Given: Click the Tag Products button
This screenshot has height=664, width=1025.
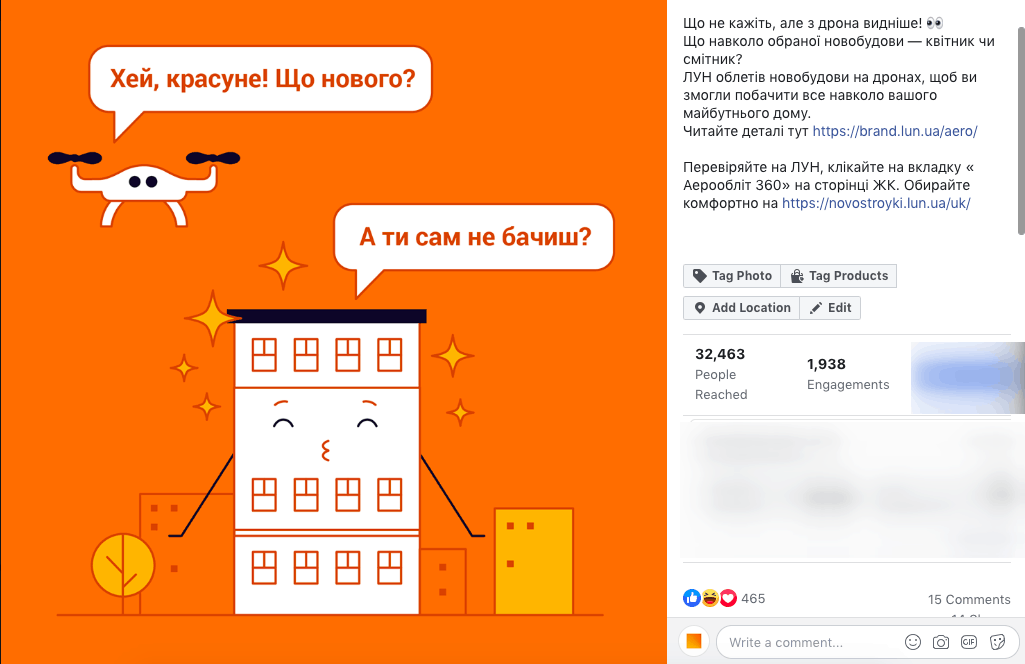Looking at the screenshot, I should (x=839, y=276).
